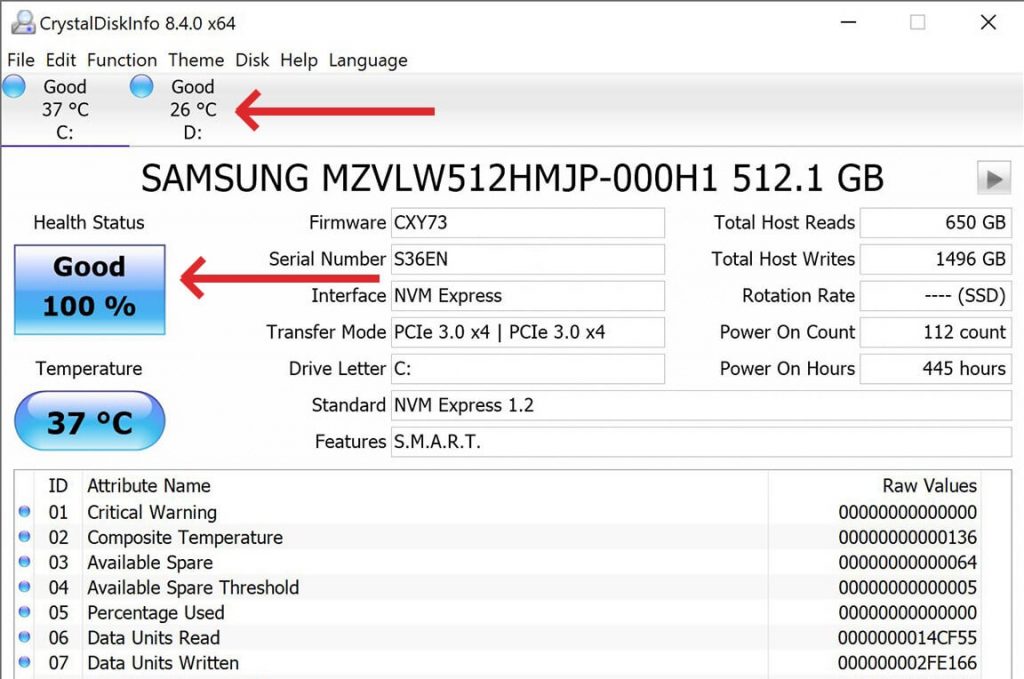Open the Function menu

click(x=121, y=60)
